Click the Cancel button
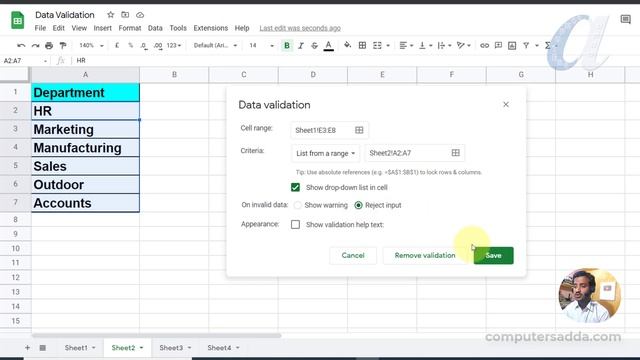The height and width of the screenshot is (360, 640). pos(353,256)
